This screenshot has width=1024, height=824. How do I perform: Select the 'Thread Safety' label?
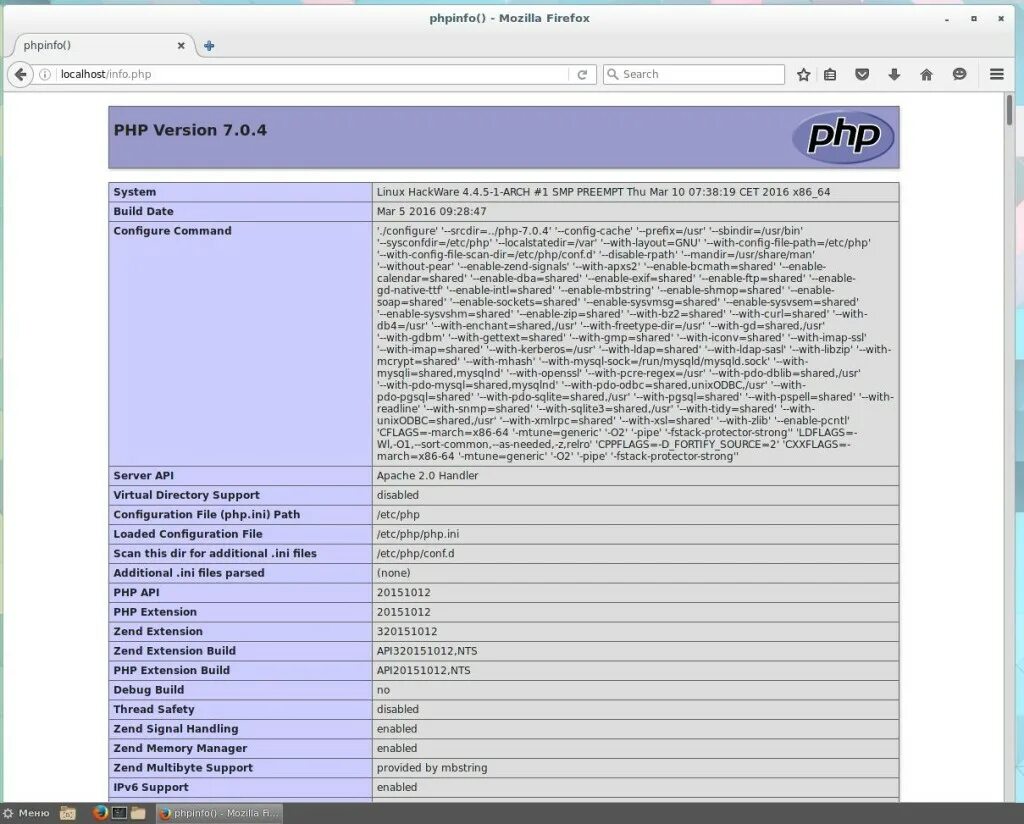[x=153, y=709]
